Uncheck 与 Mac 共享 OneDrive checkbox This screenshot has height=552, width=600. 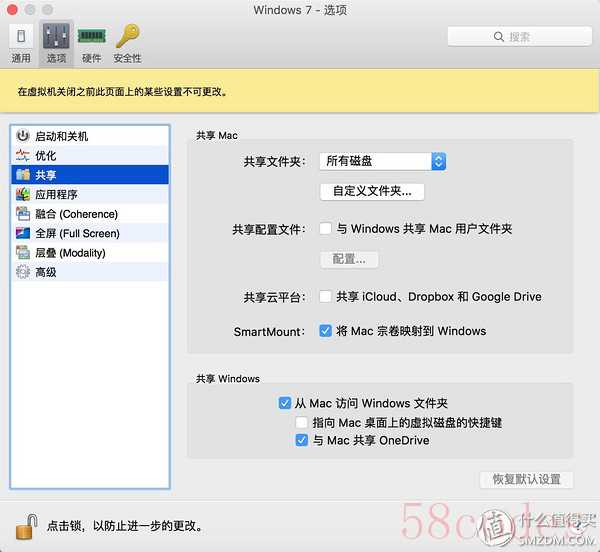click(302, 440)
